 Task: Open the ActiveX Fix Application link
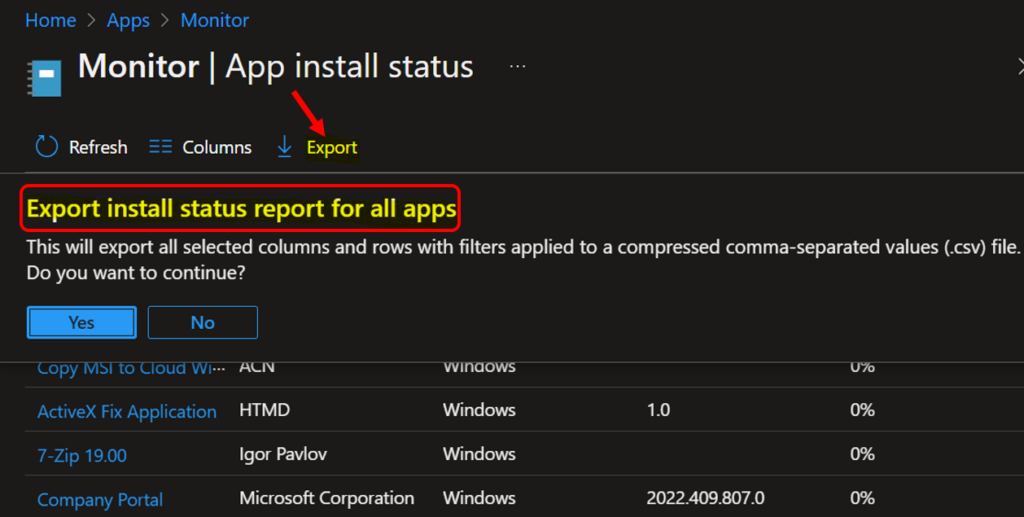coord(126,411)
